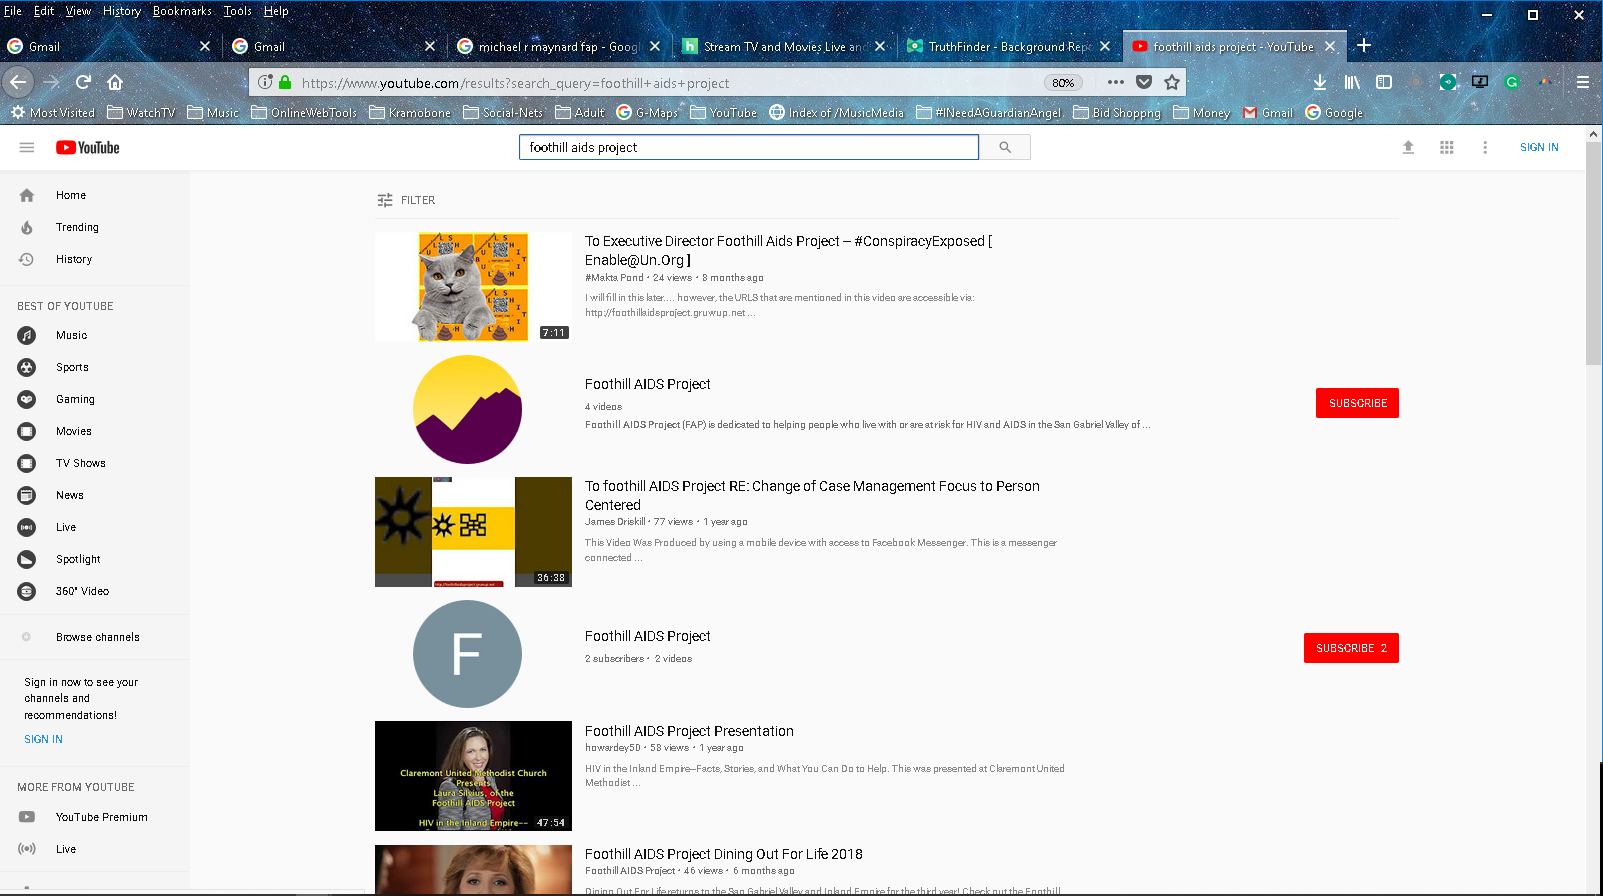Open the Bid Shopping bookmarks folder

tap(1117, 113)
